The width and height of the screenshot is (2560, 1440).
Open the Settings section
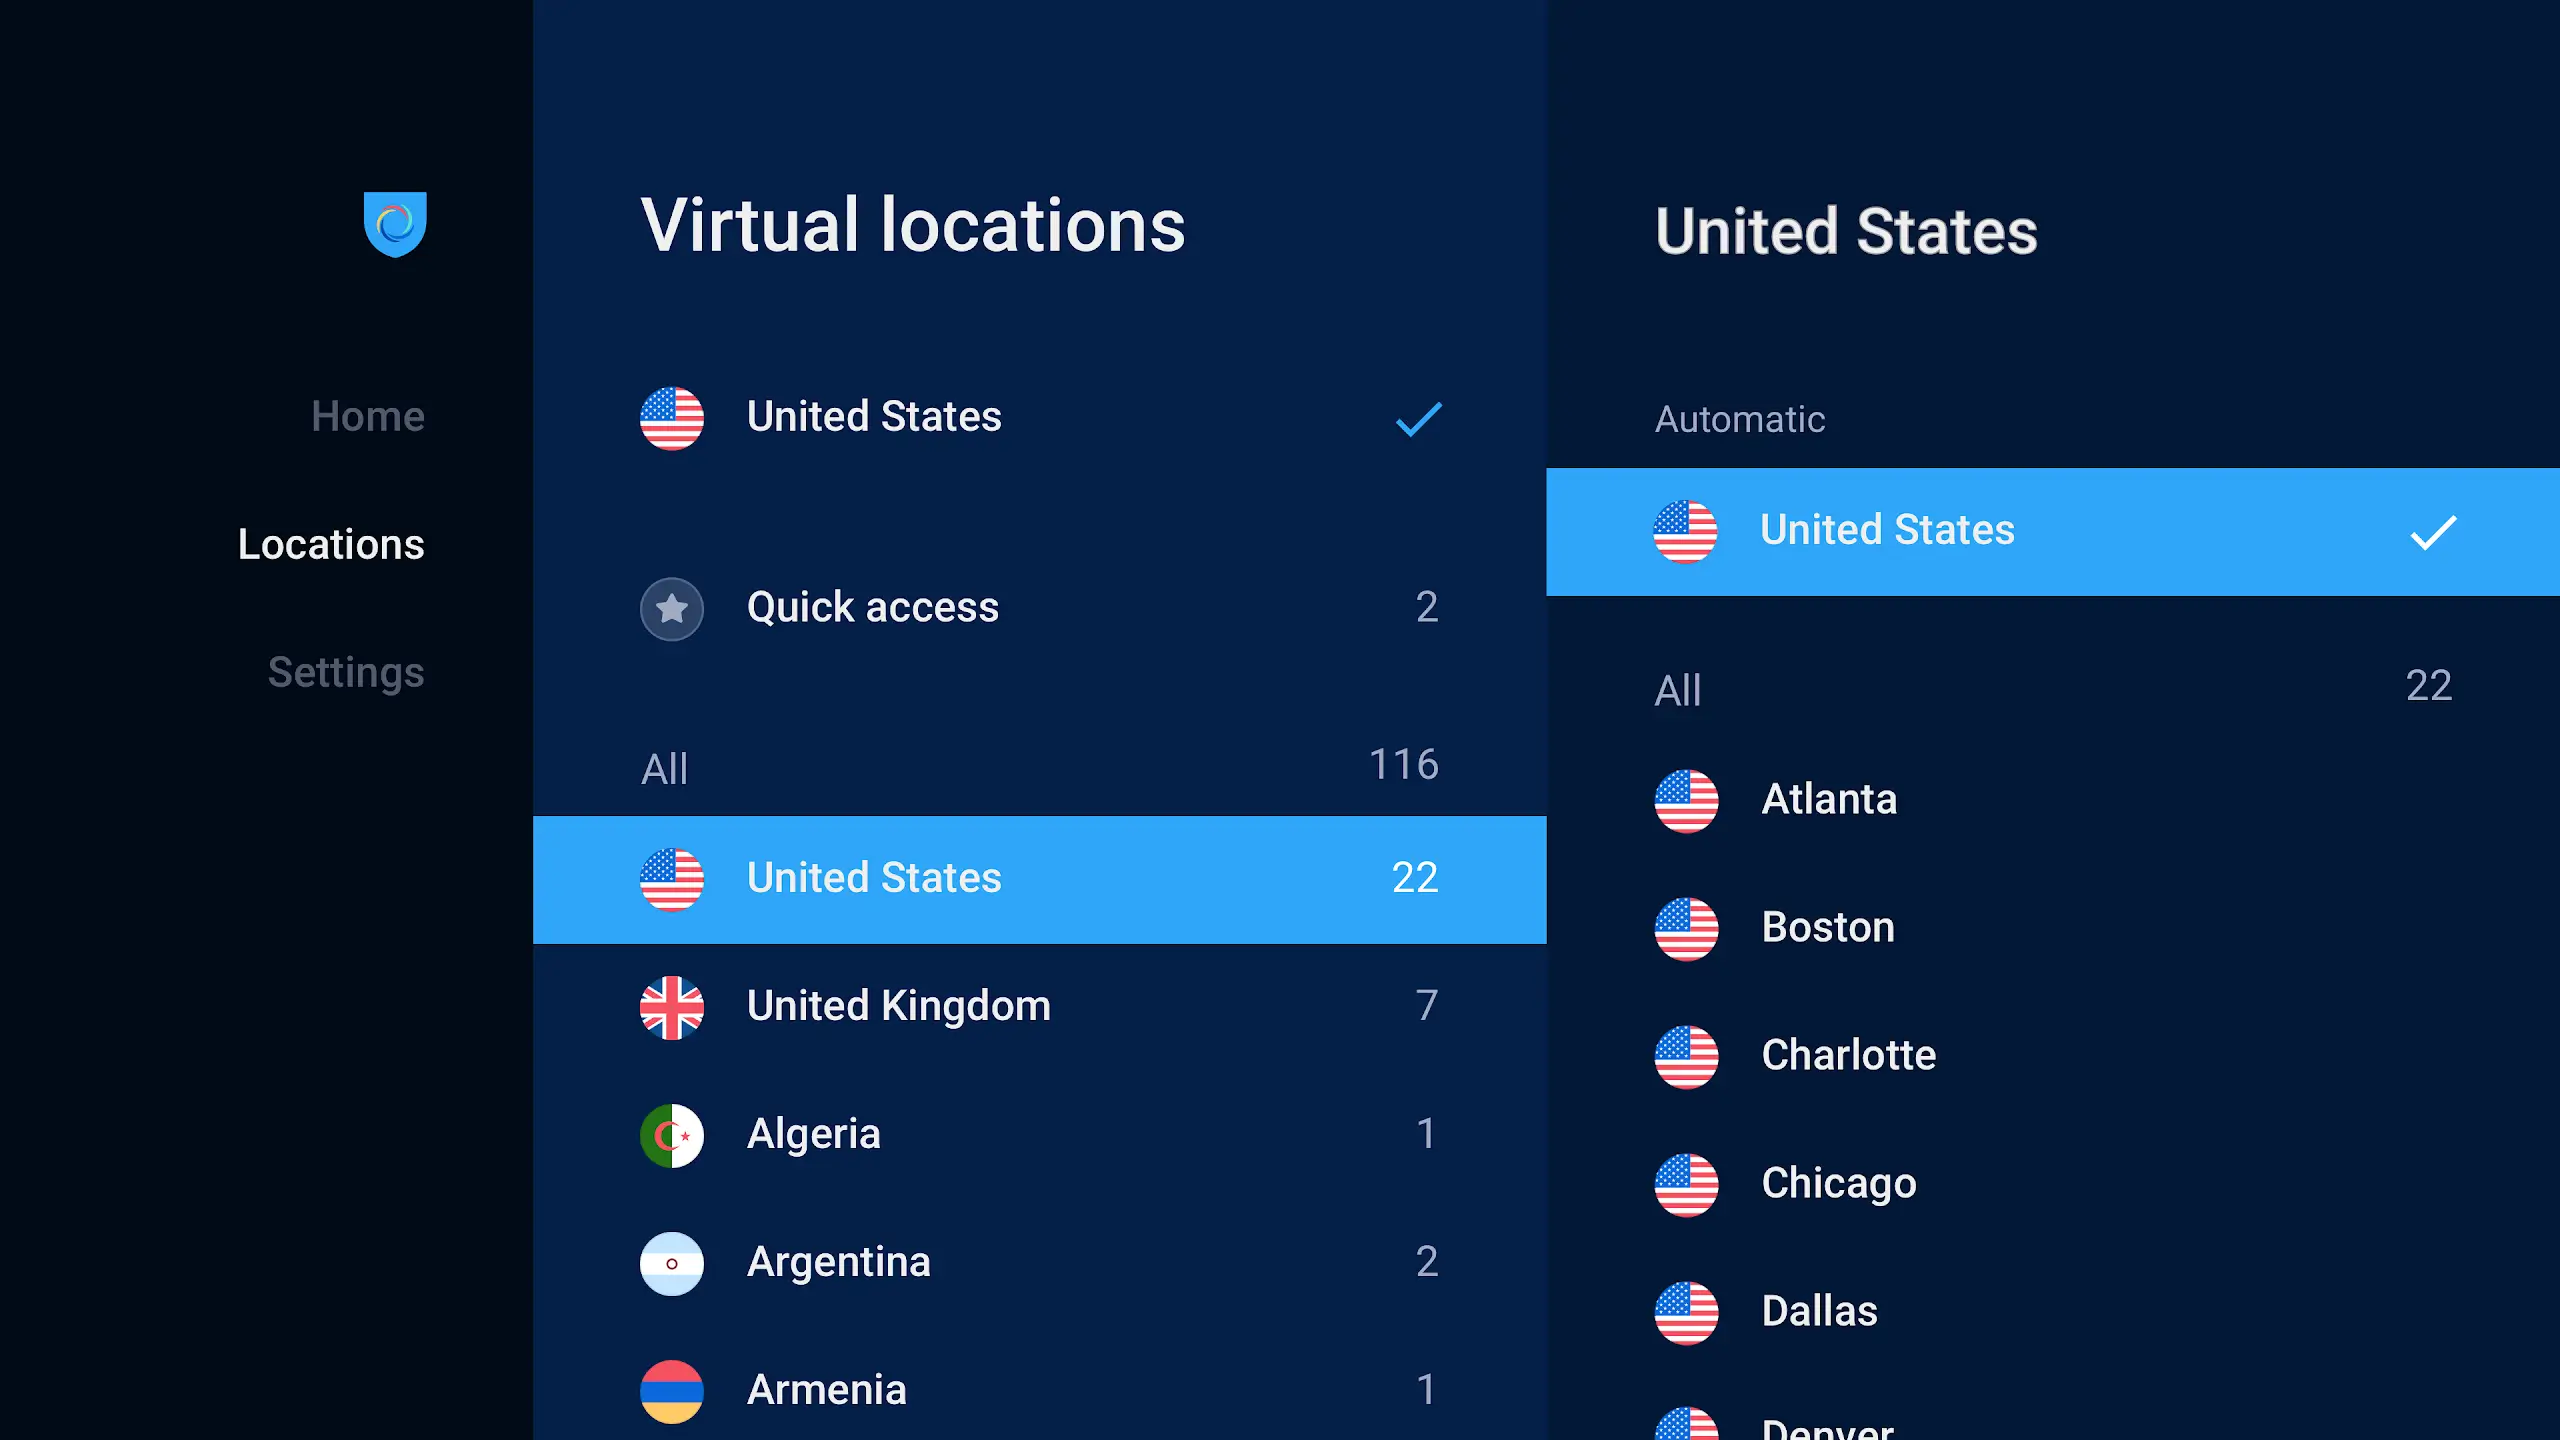[345, 672]
